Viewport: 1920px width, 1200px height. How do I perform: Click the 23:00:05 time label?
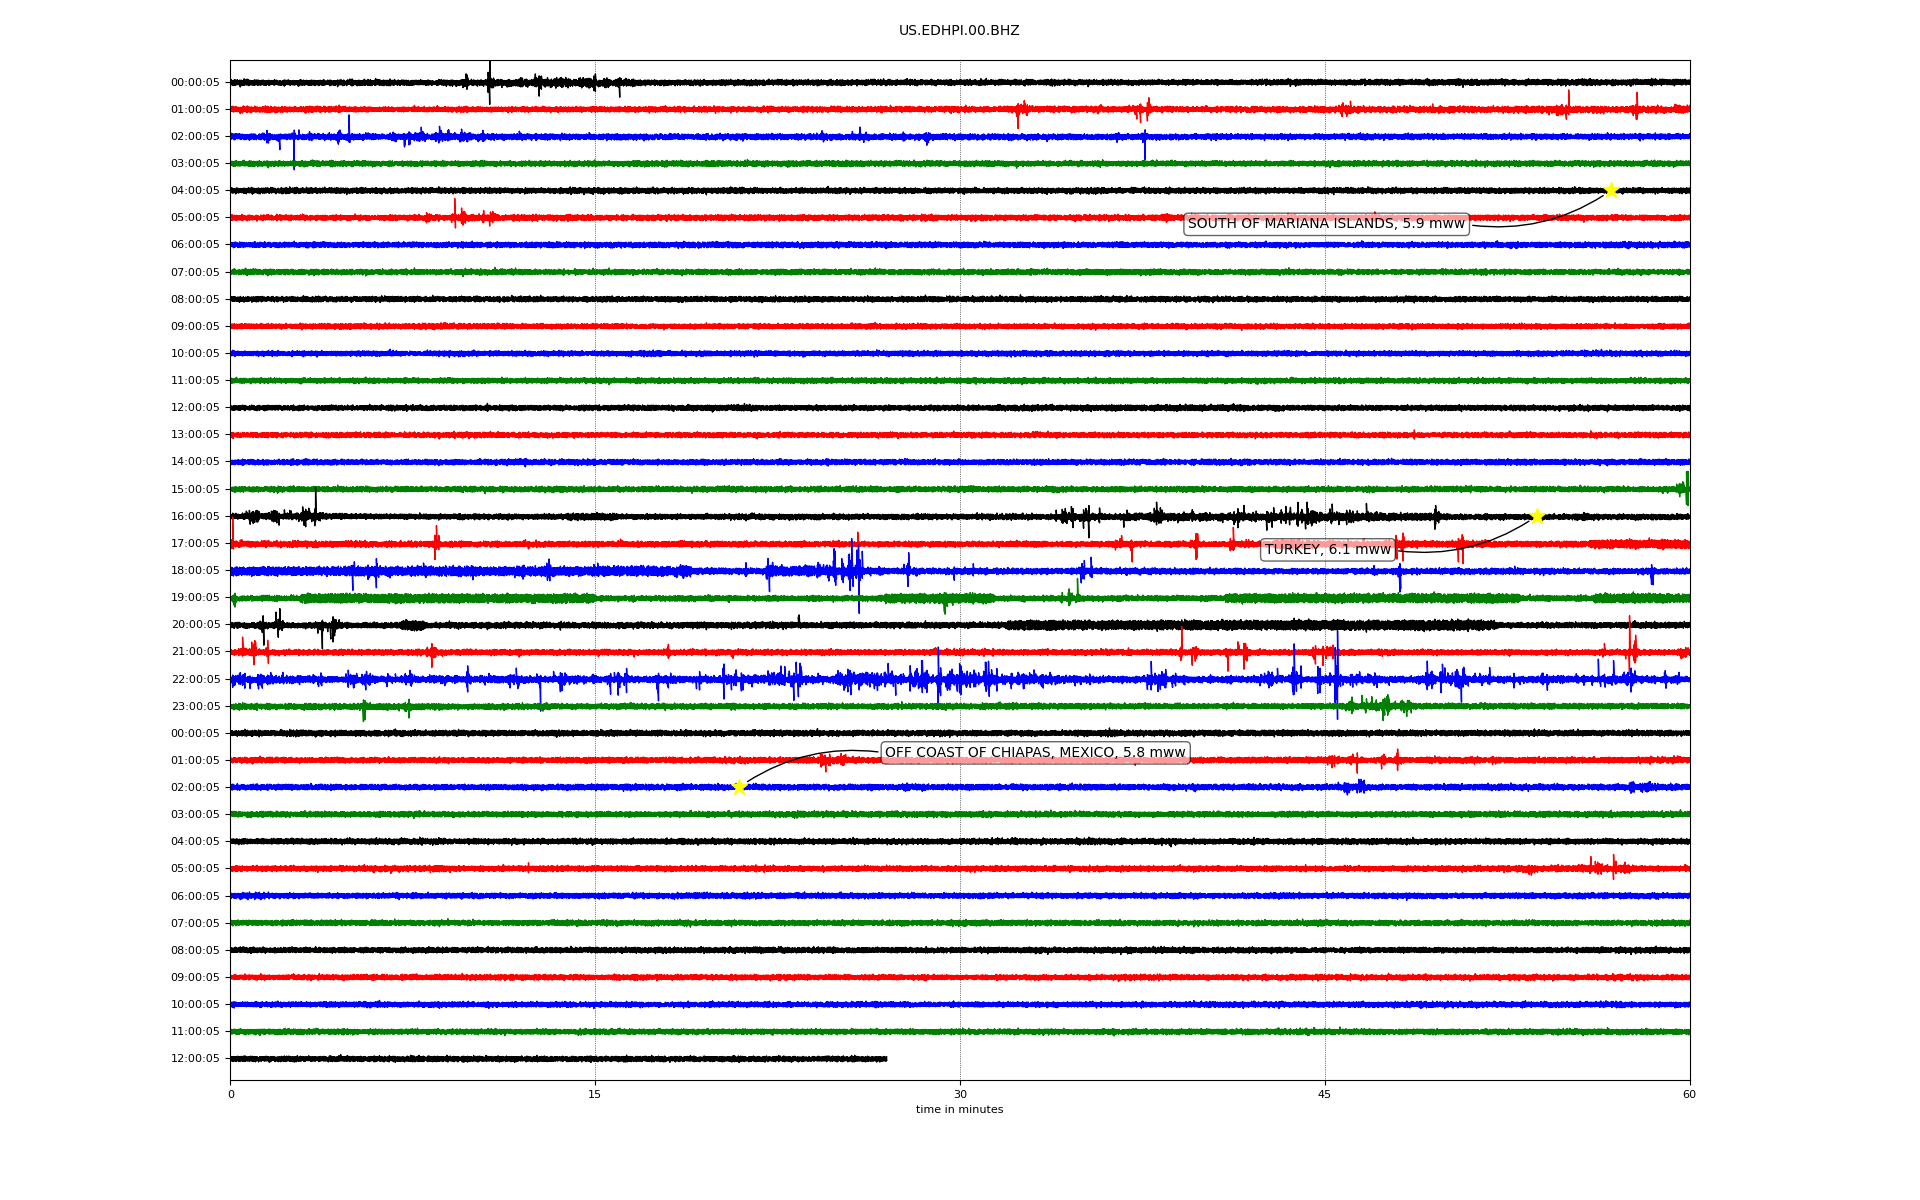click(x=195, y=706)
